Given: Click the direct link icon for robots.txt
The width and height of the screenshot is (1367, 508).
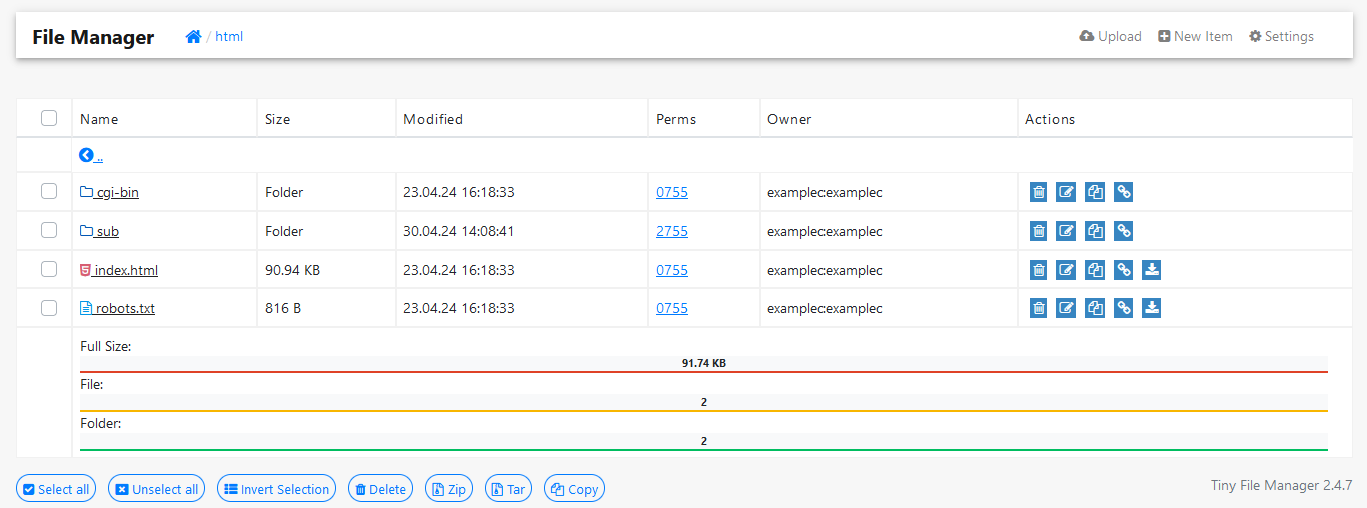Looking at the screenshot, I should tap(1123, 308).
